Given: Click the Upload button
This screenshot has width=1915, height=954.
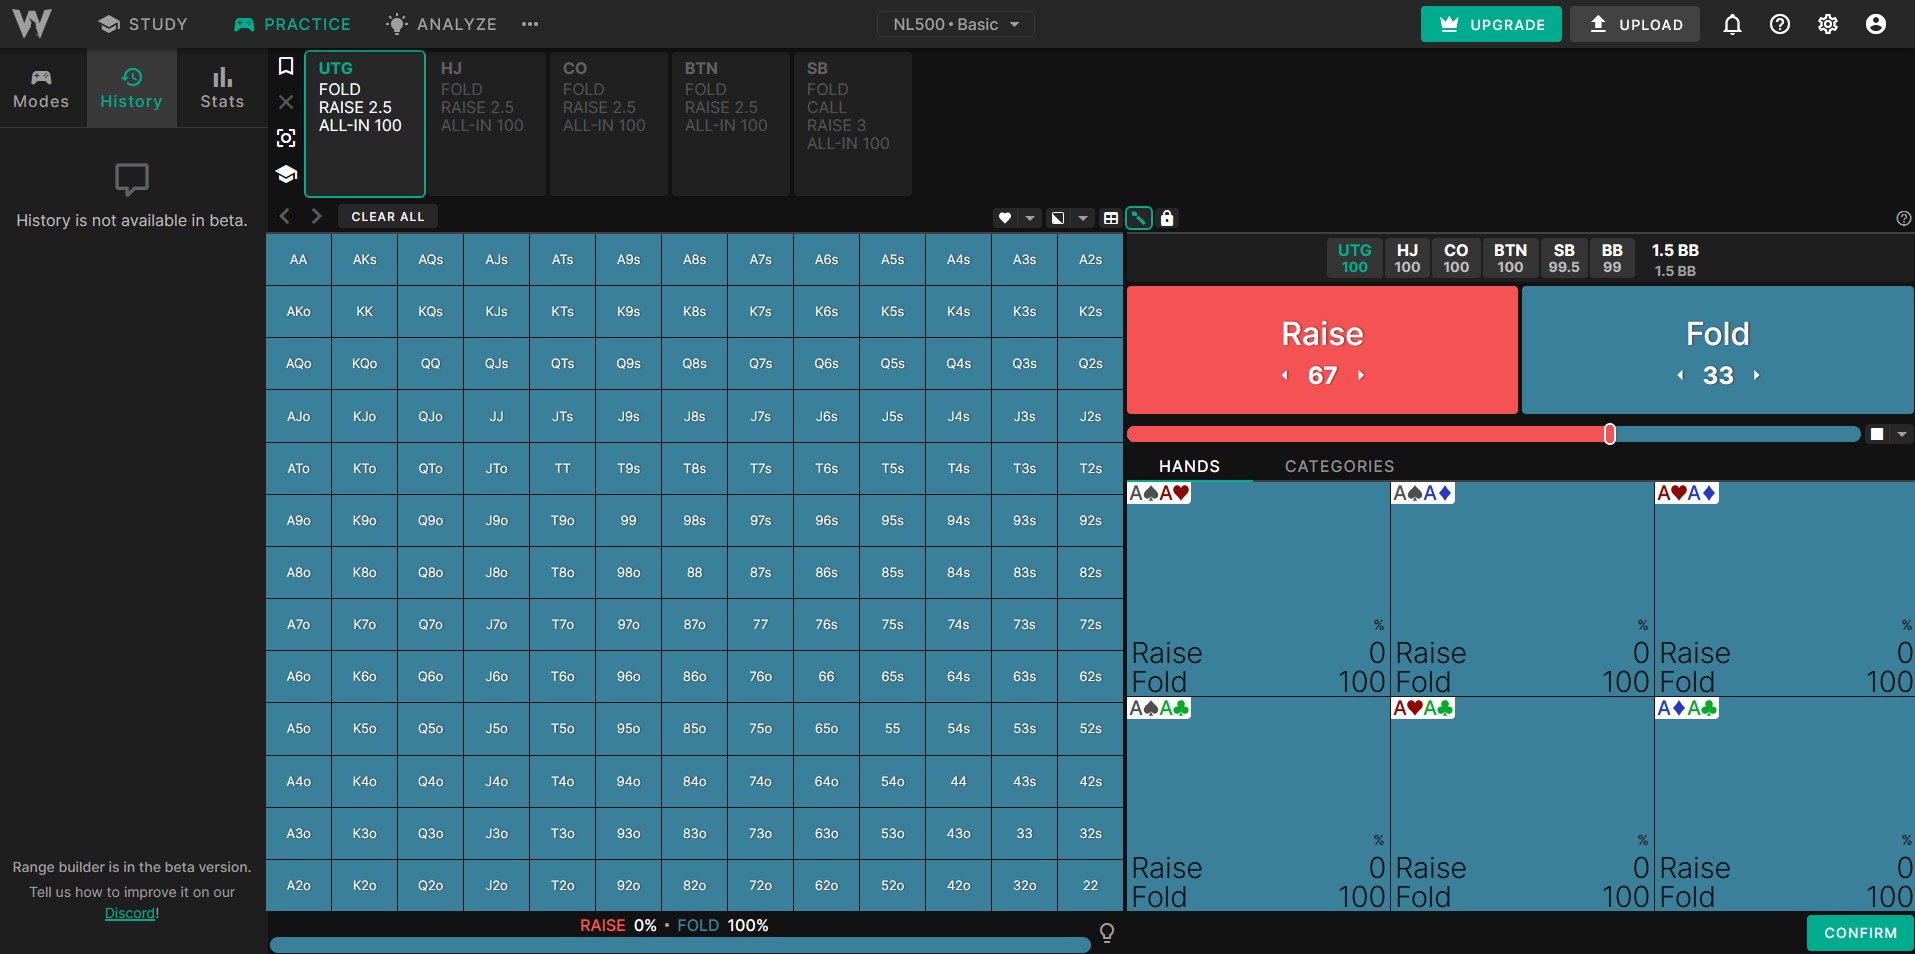Looking at the screenshot, I should pos(1635,24).
